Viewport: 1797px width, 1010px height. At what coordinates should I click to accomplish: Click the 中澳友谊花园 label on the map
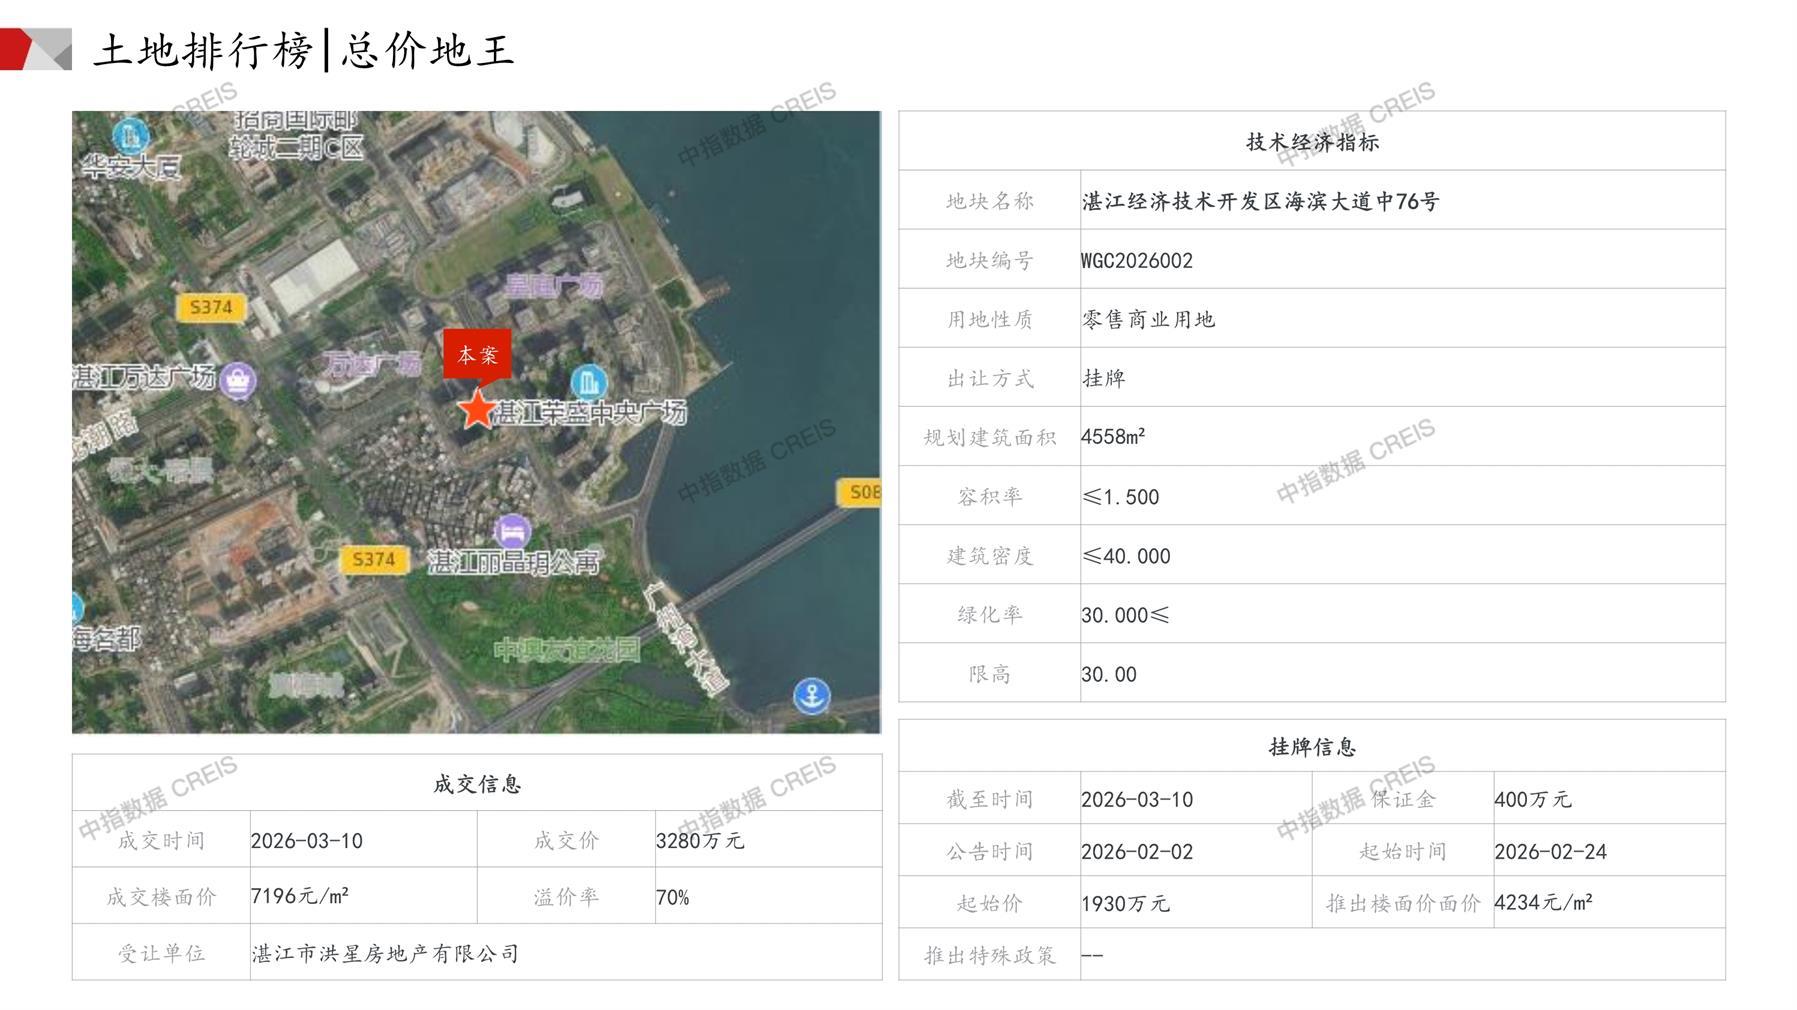(x=566, y=651)
